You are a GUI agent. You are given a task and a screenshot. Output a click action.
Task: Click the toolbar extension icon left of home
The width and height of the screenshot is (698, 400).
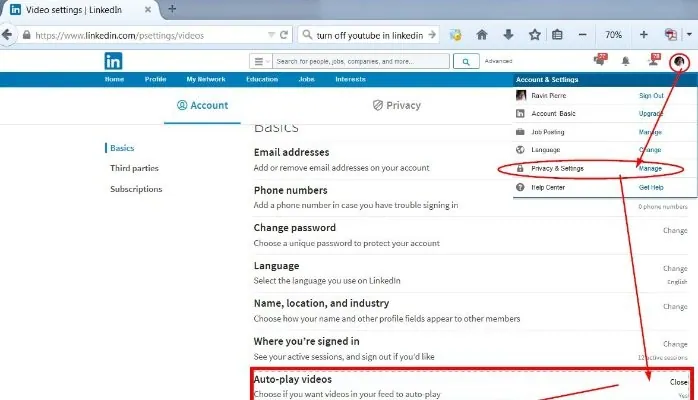(455, 35)
